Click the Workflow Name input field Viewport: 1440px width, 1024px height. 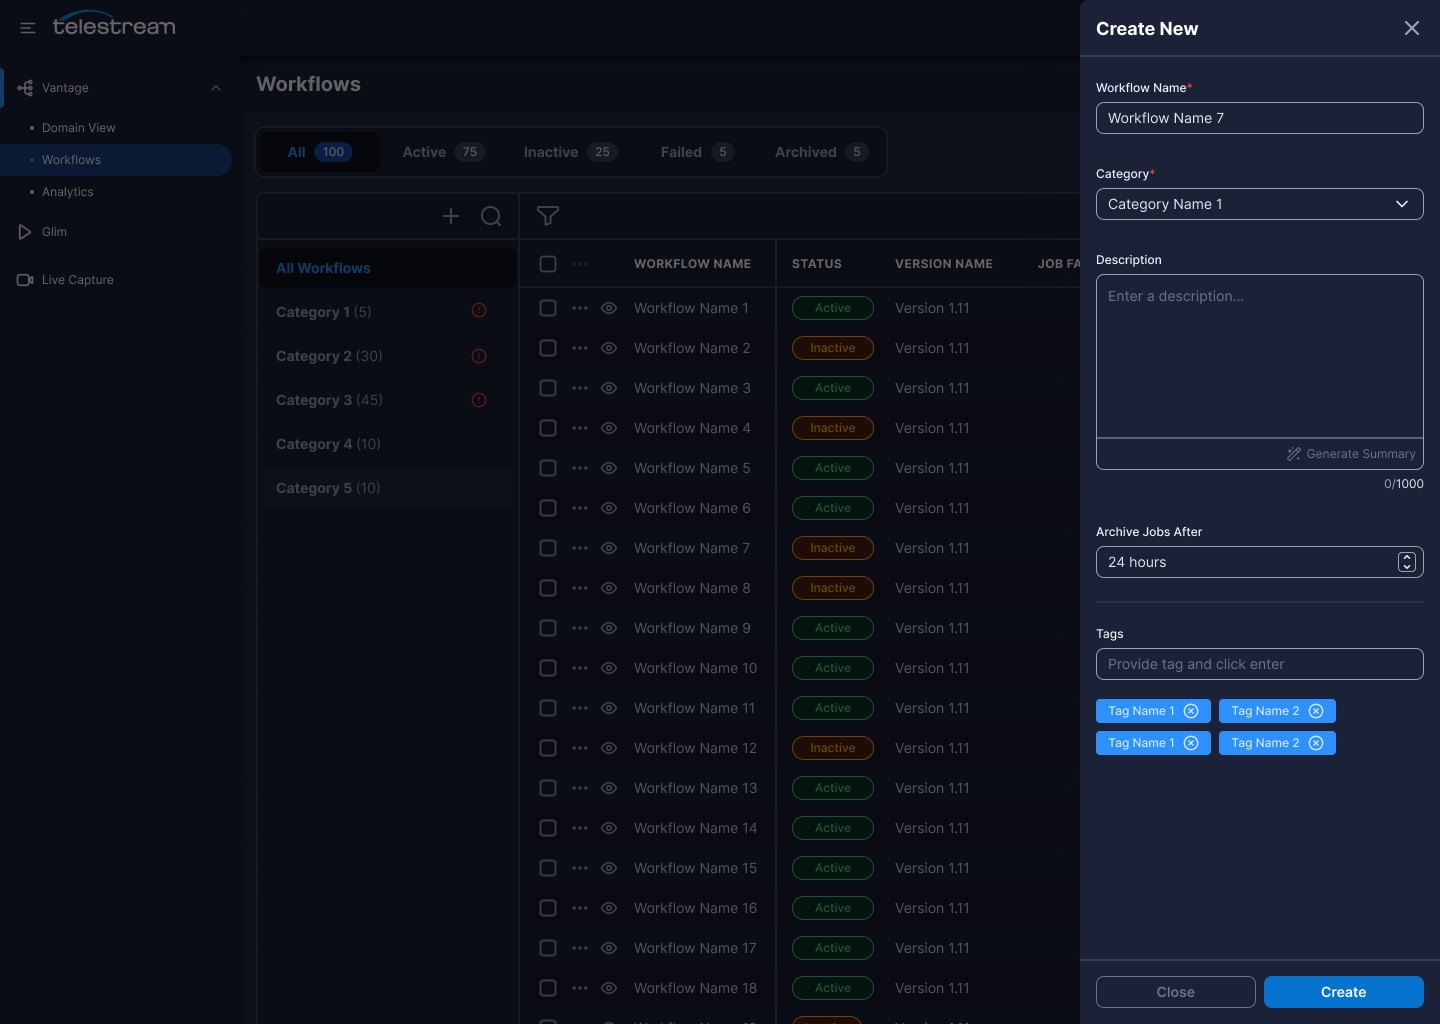pyautogui.click(x=1260, y=118)
